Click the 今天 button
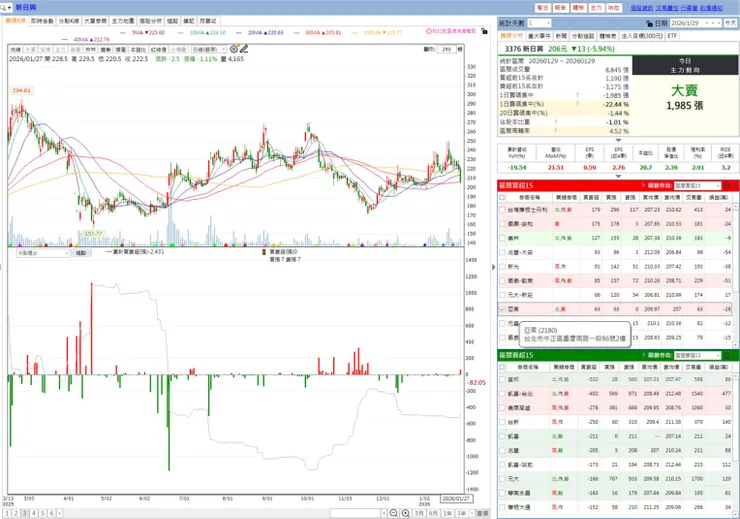Image resolution: width=740 pixels, height=519 pixels. (x=730, y=23)
